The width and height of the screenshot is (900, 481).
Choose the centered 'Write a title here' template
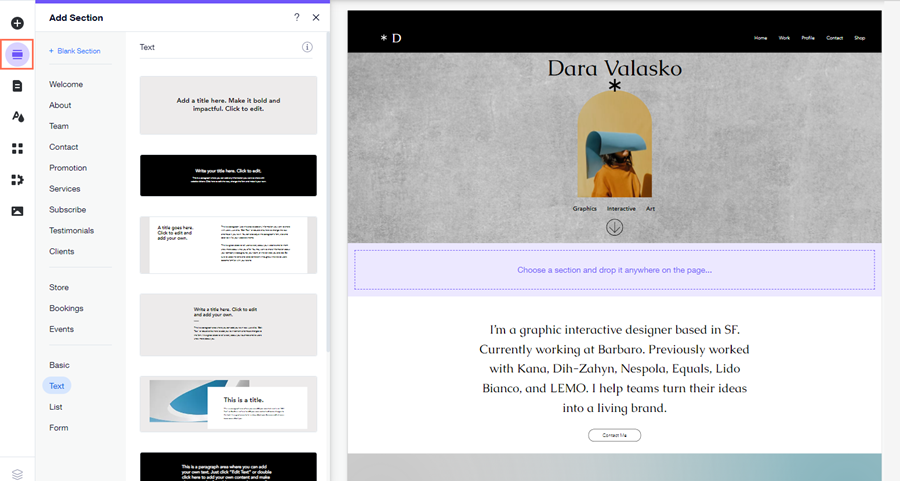click(x=228, y=325)
